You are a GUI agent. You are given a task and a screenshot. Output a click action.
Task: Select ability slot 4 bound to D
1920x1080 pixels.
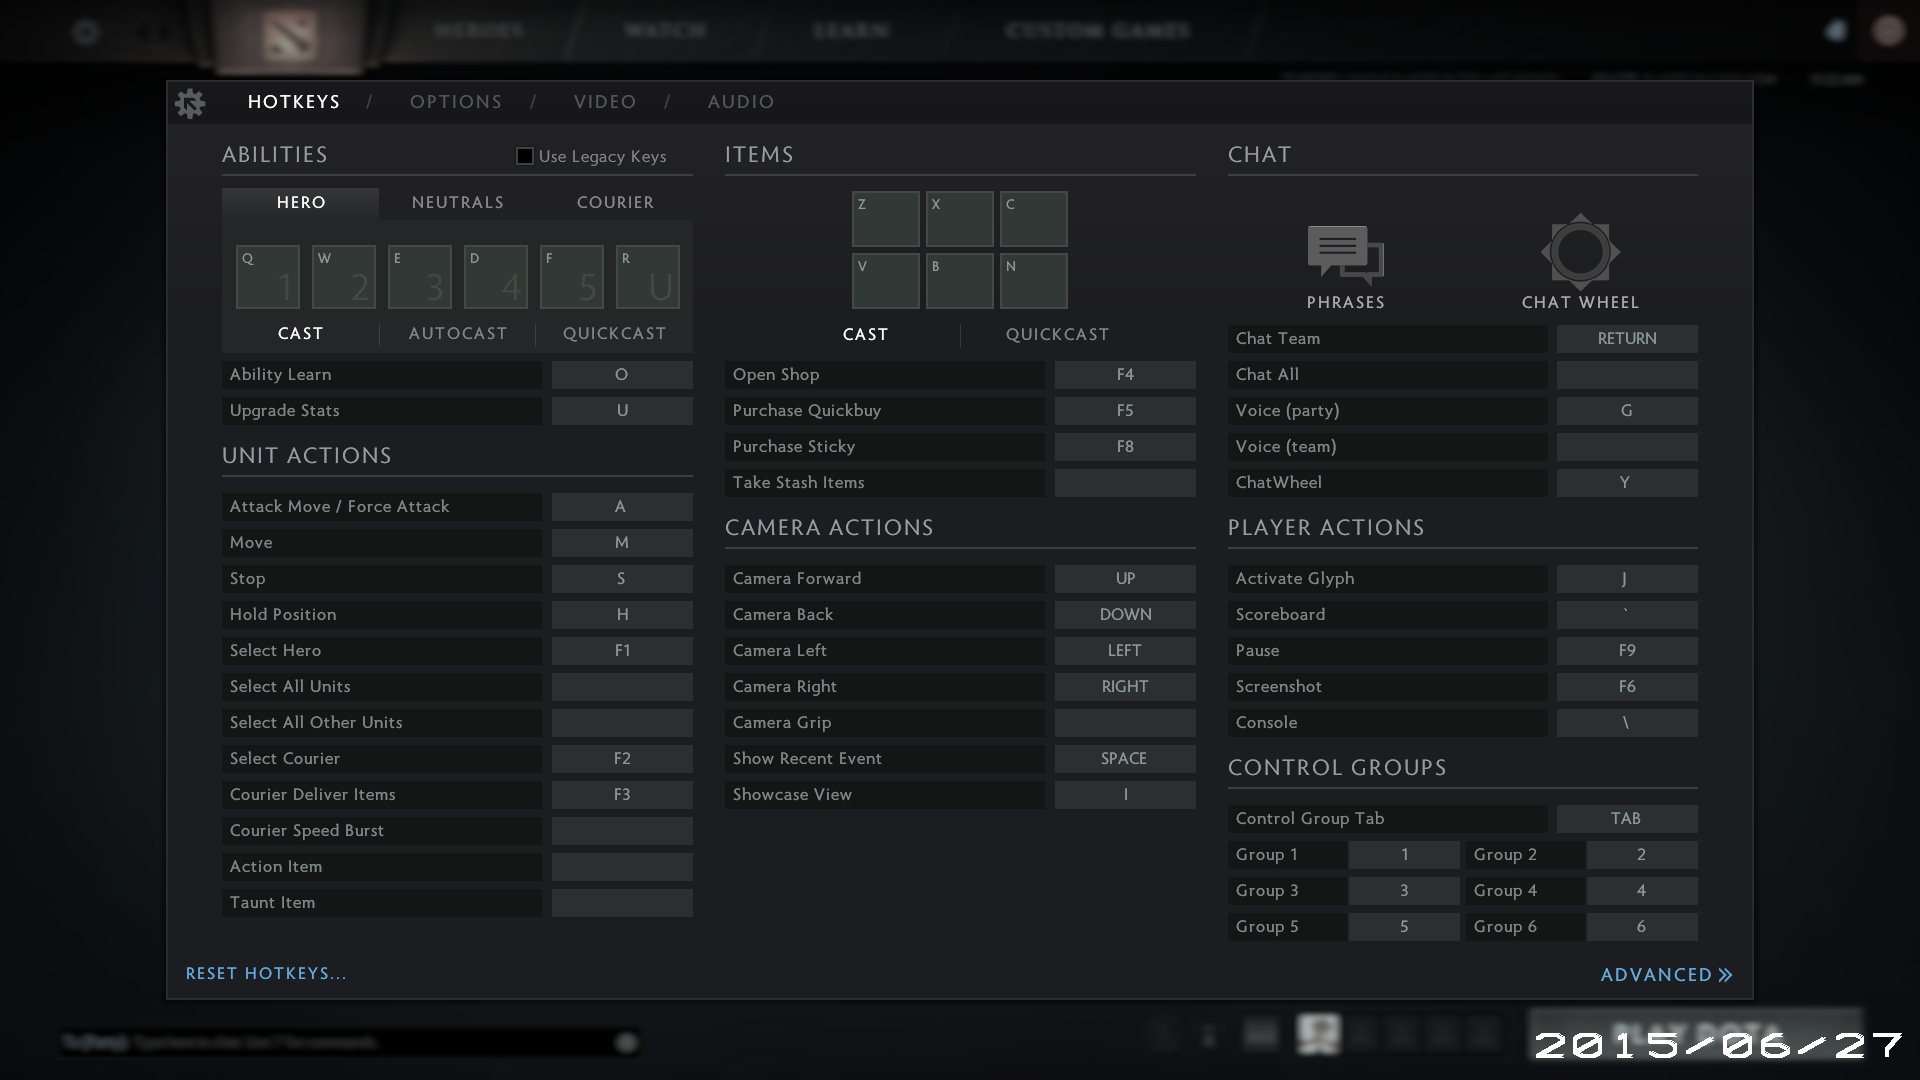pyautogui.click(x=496, y=277)
